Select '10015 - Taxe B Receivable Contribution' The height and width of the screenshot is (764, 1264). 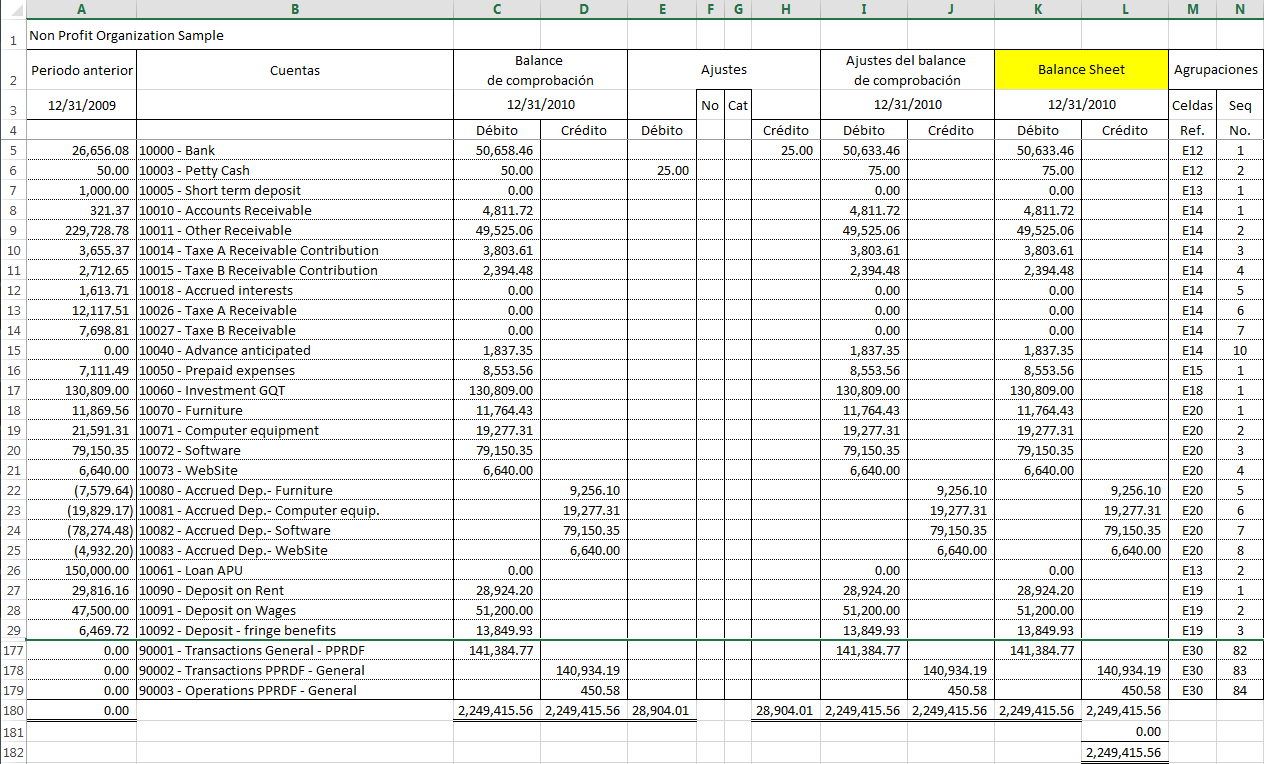294,270
